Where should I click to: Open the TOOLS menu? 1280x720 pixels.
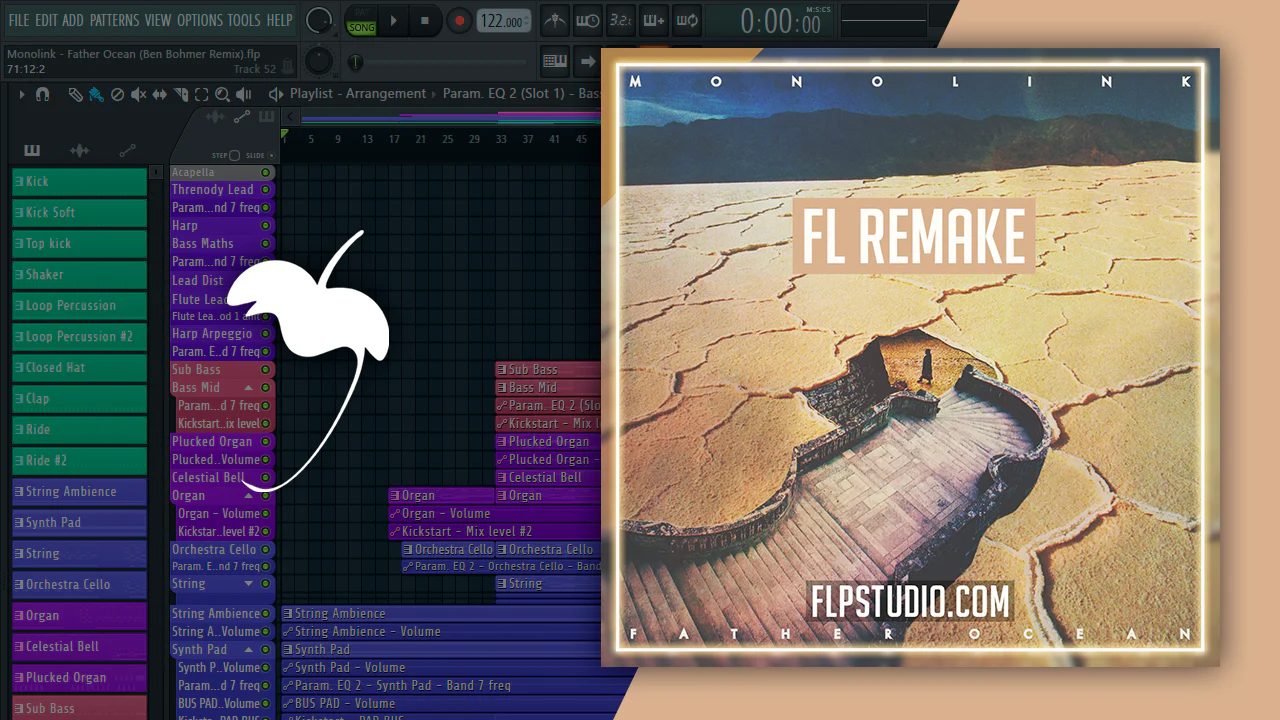(244, 20)
